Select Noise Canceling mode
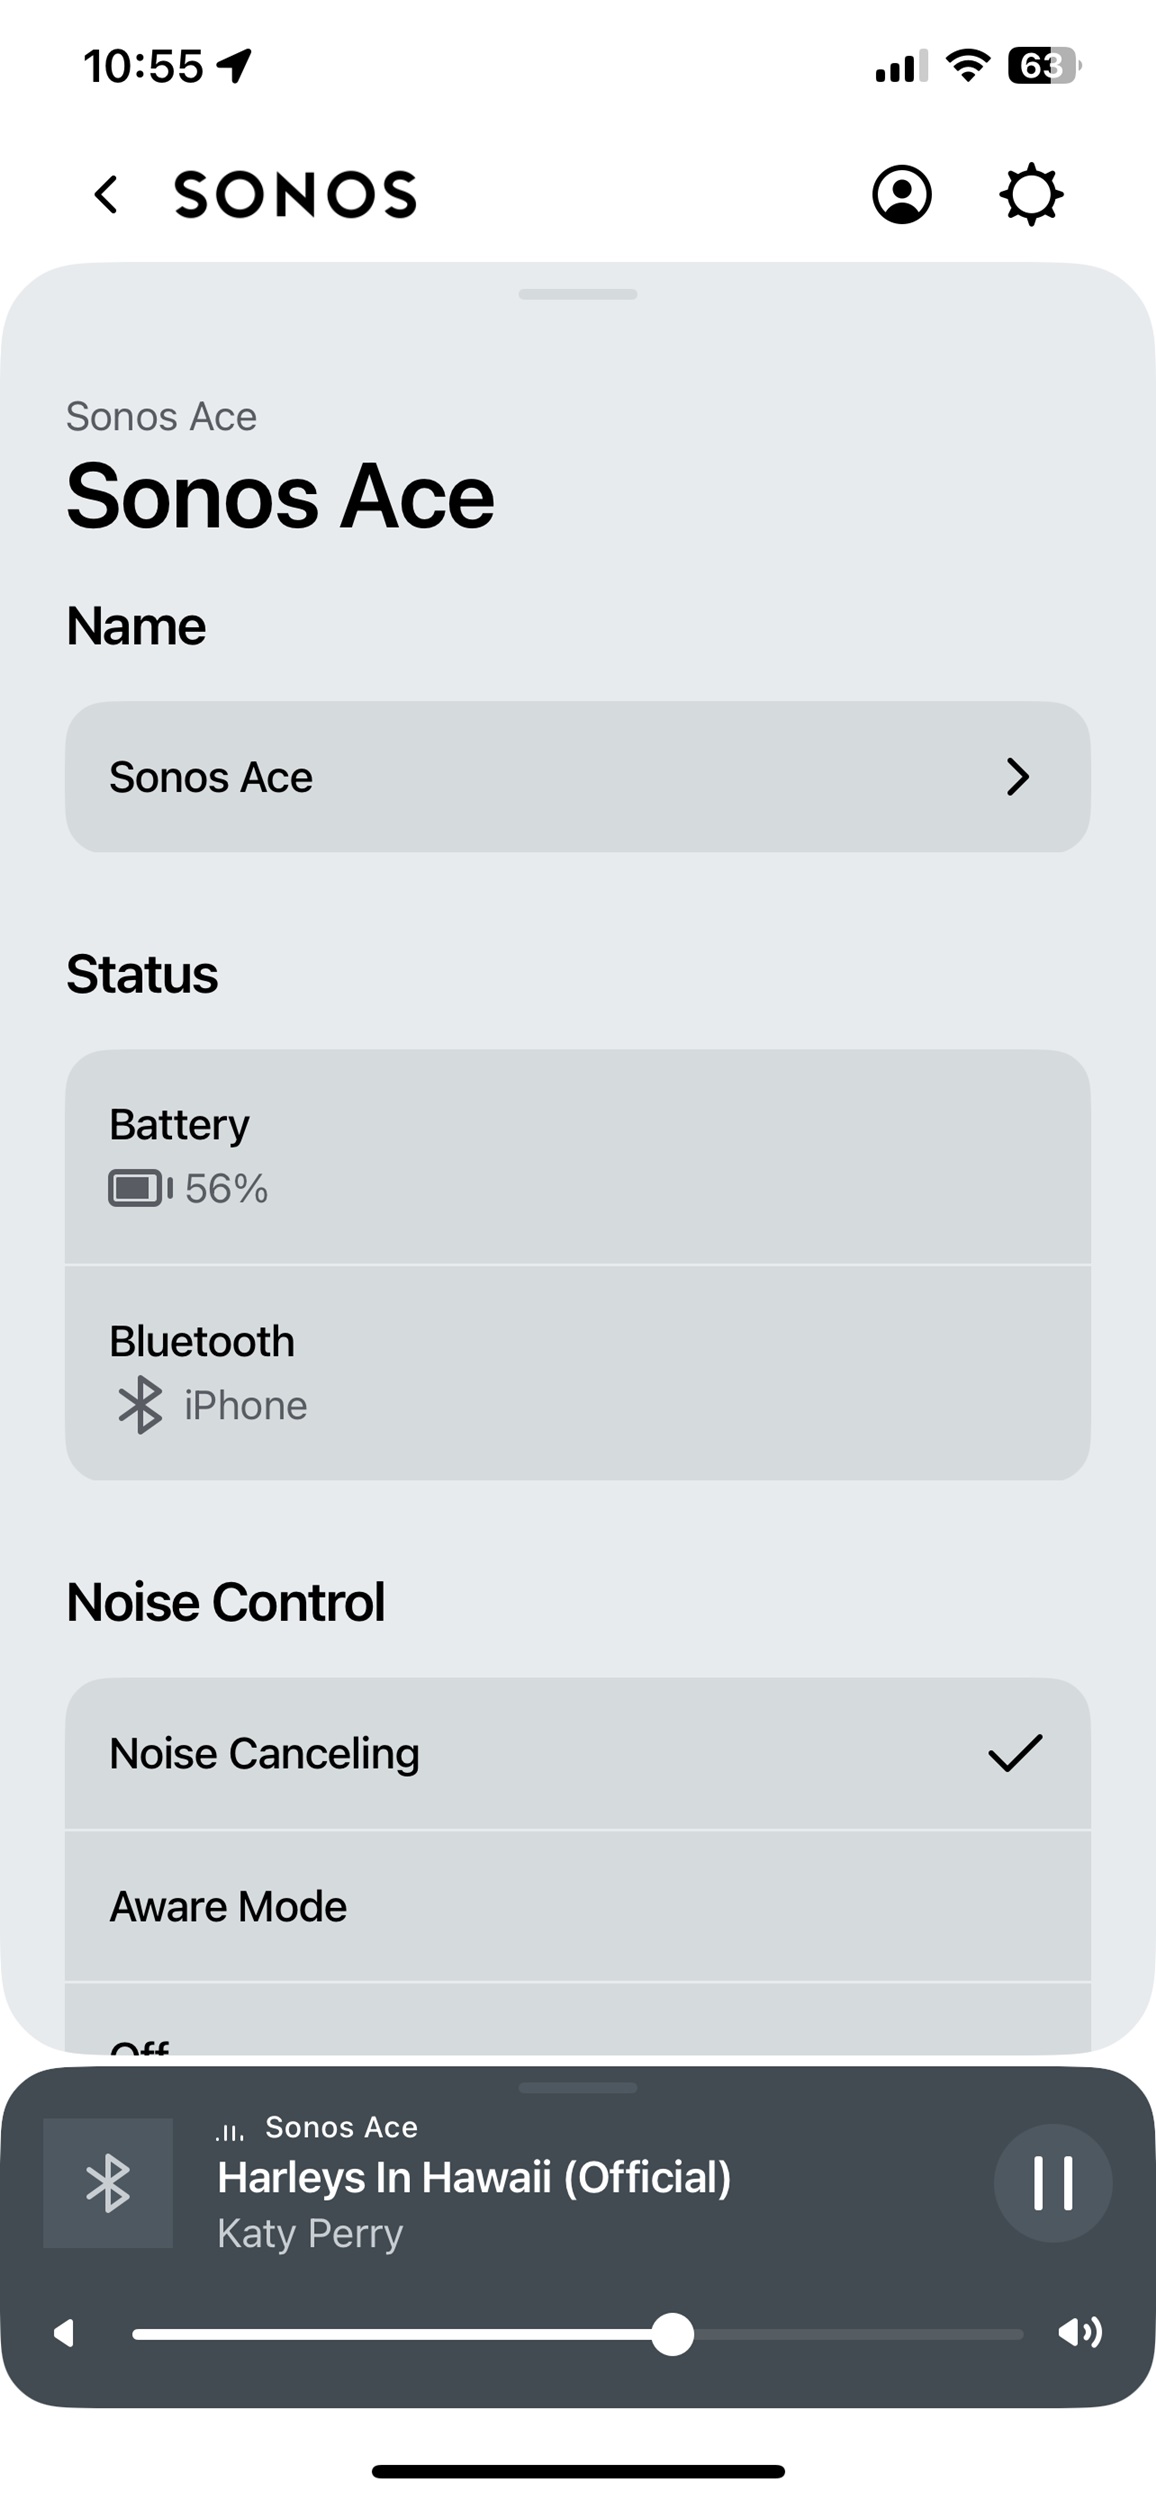The height and width of the screenshot is (2500, 1156). click(x=578, y=1754)
